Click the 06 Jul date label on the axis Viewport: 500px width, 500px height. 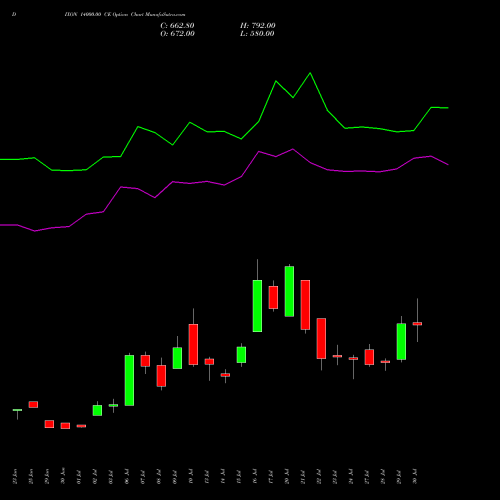tap(127, 476)
